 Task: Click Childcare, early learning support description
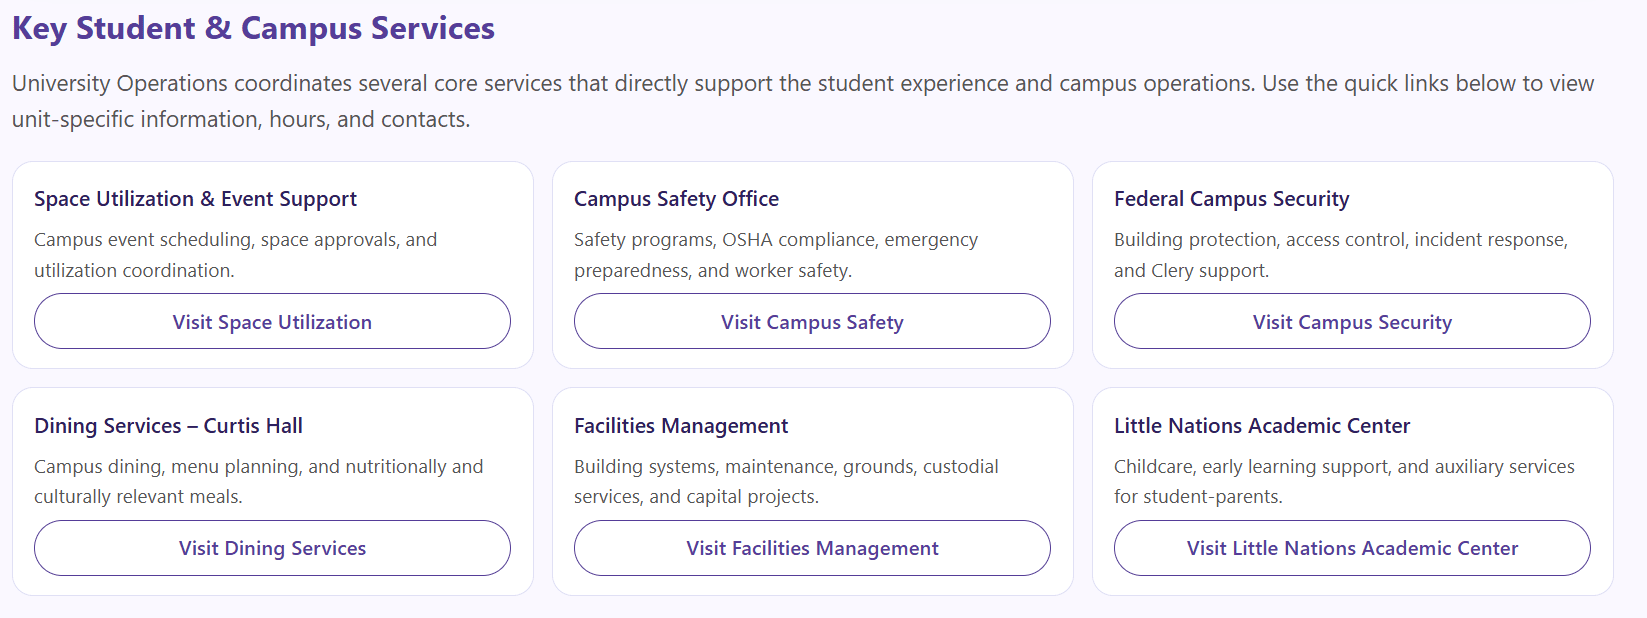pyautogui.click(x=1344, y=481)
